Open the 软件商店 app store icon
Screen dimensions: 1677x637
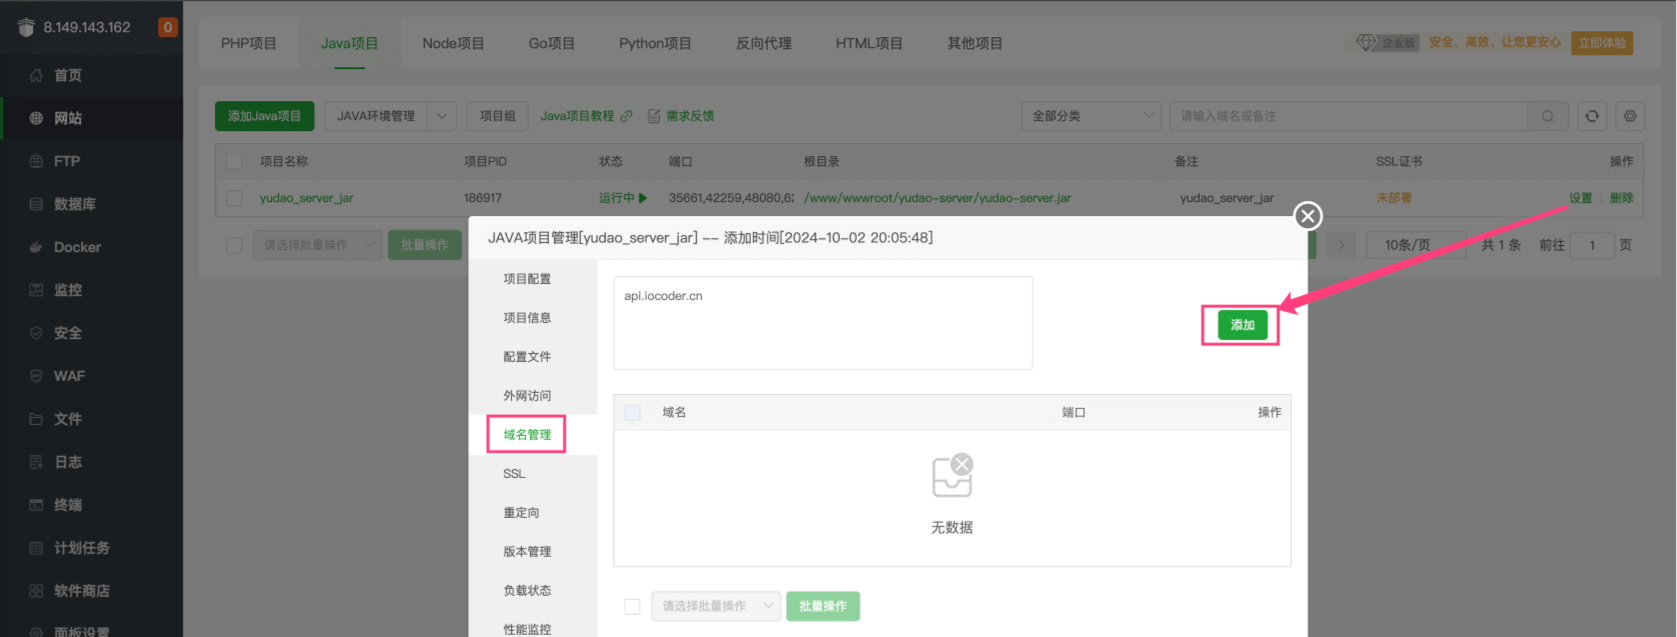36,591
